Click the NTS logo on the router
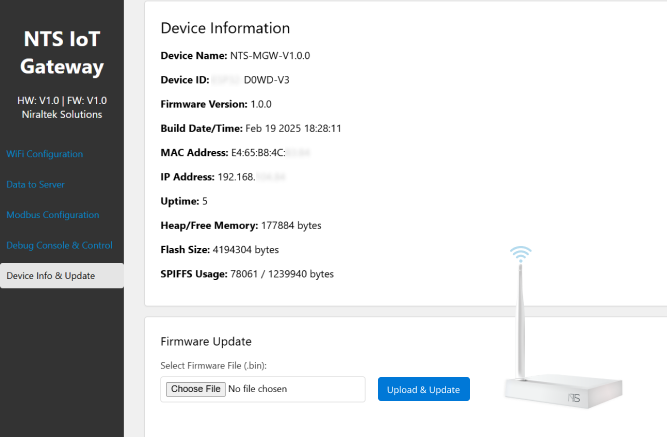The image size is (667, 437). pos(574,397)
